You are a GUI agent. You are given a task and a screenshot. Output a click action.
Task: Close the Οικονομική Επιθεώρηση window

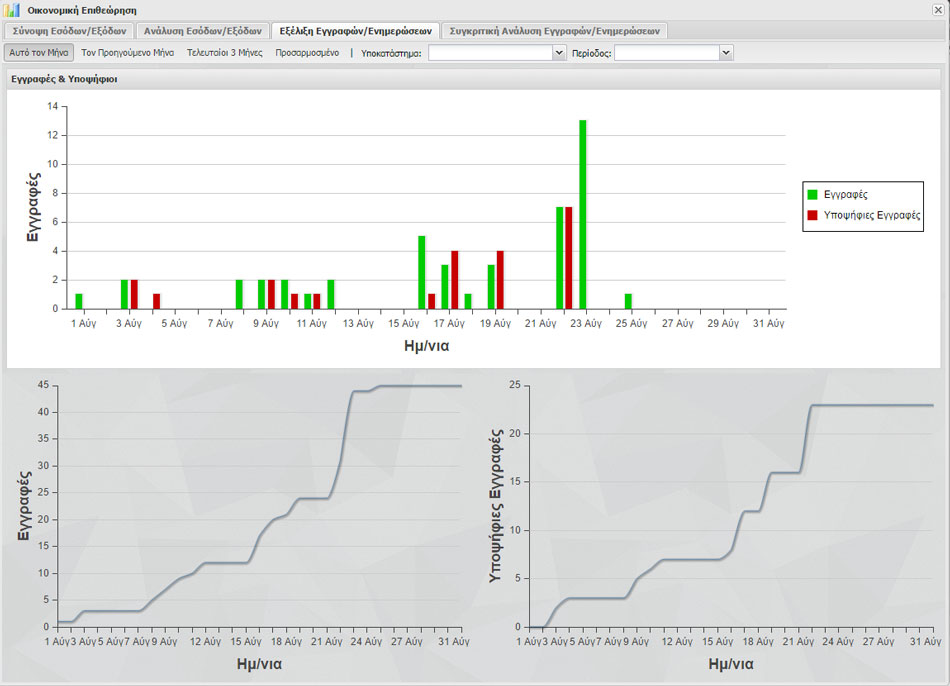pyautogui.click(x=937, y=9)
